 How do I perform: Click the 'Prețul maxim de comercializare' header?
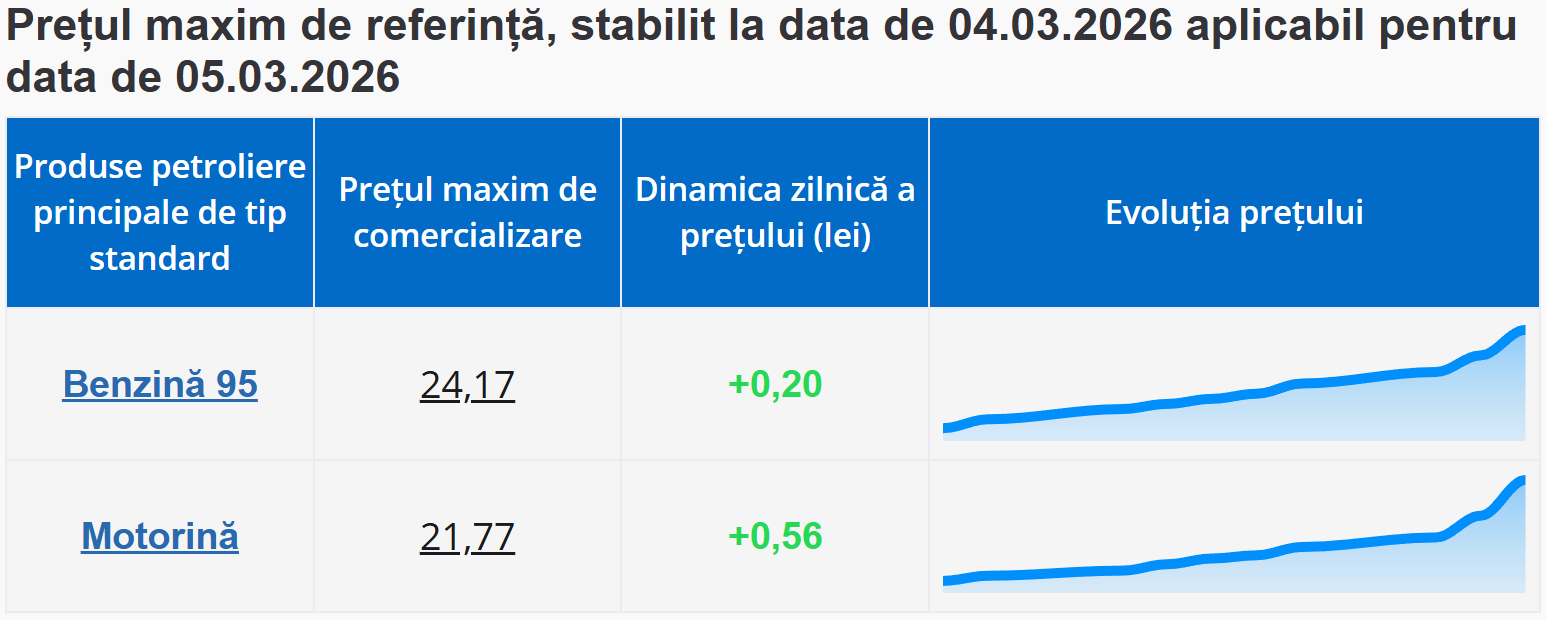click(x=467, y=212)
